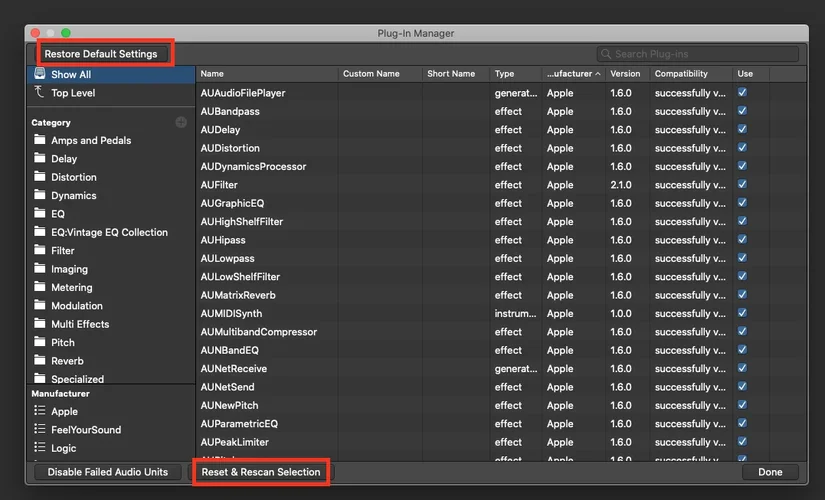Click the Show All library icon
825x500 pixels.
(x=40, y=74)
